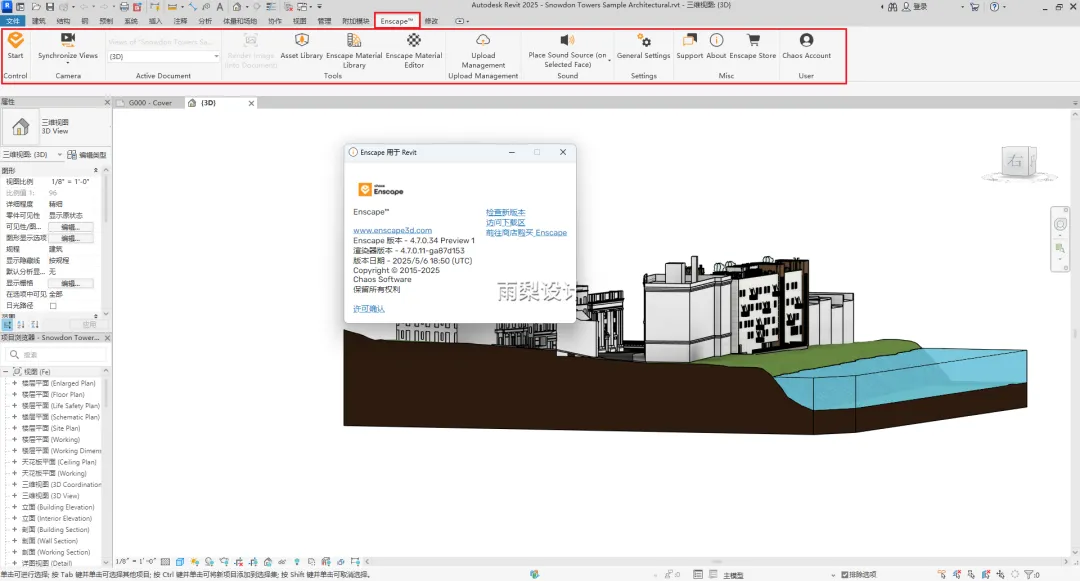Click the 可见性/图形 编辑 button
Viewport: 1080px width, 581px height.
pyautogui.click(x=70, y=227)
